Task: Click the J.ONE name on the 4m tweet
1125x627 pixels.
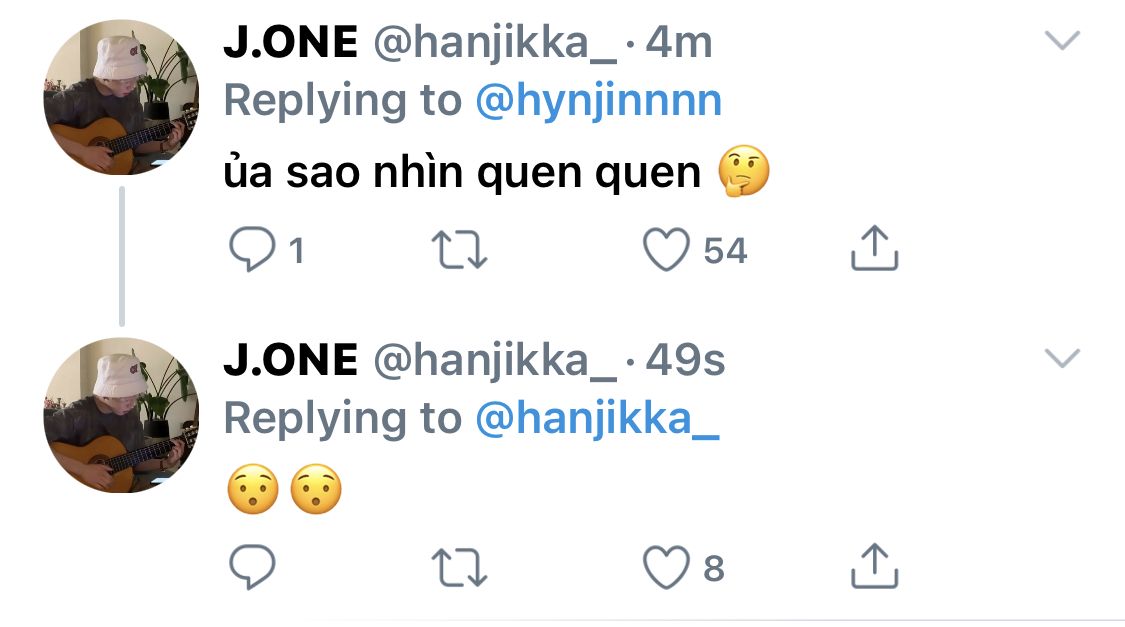Action: [290, 42]
